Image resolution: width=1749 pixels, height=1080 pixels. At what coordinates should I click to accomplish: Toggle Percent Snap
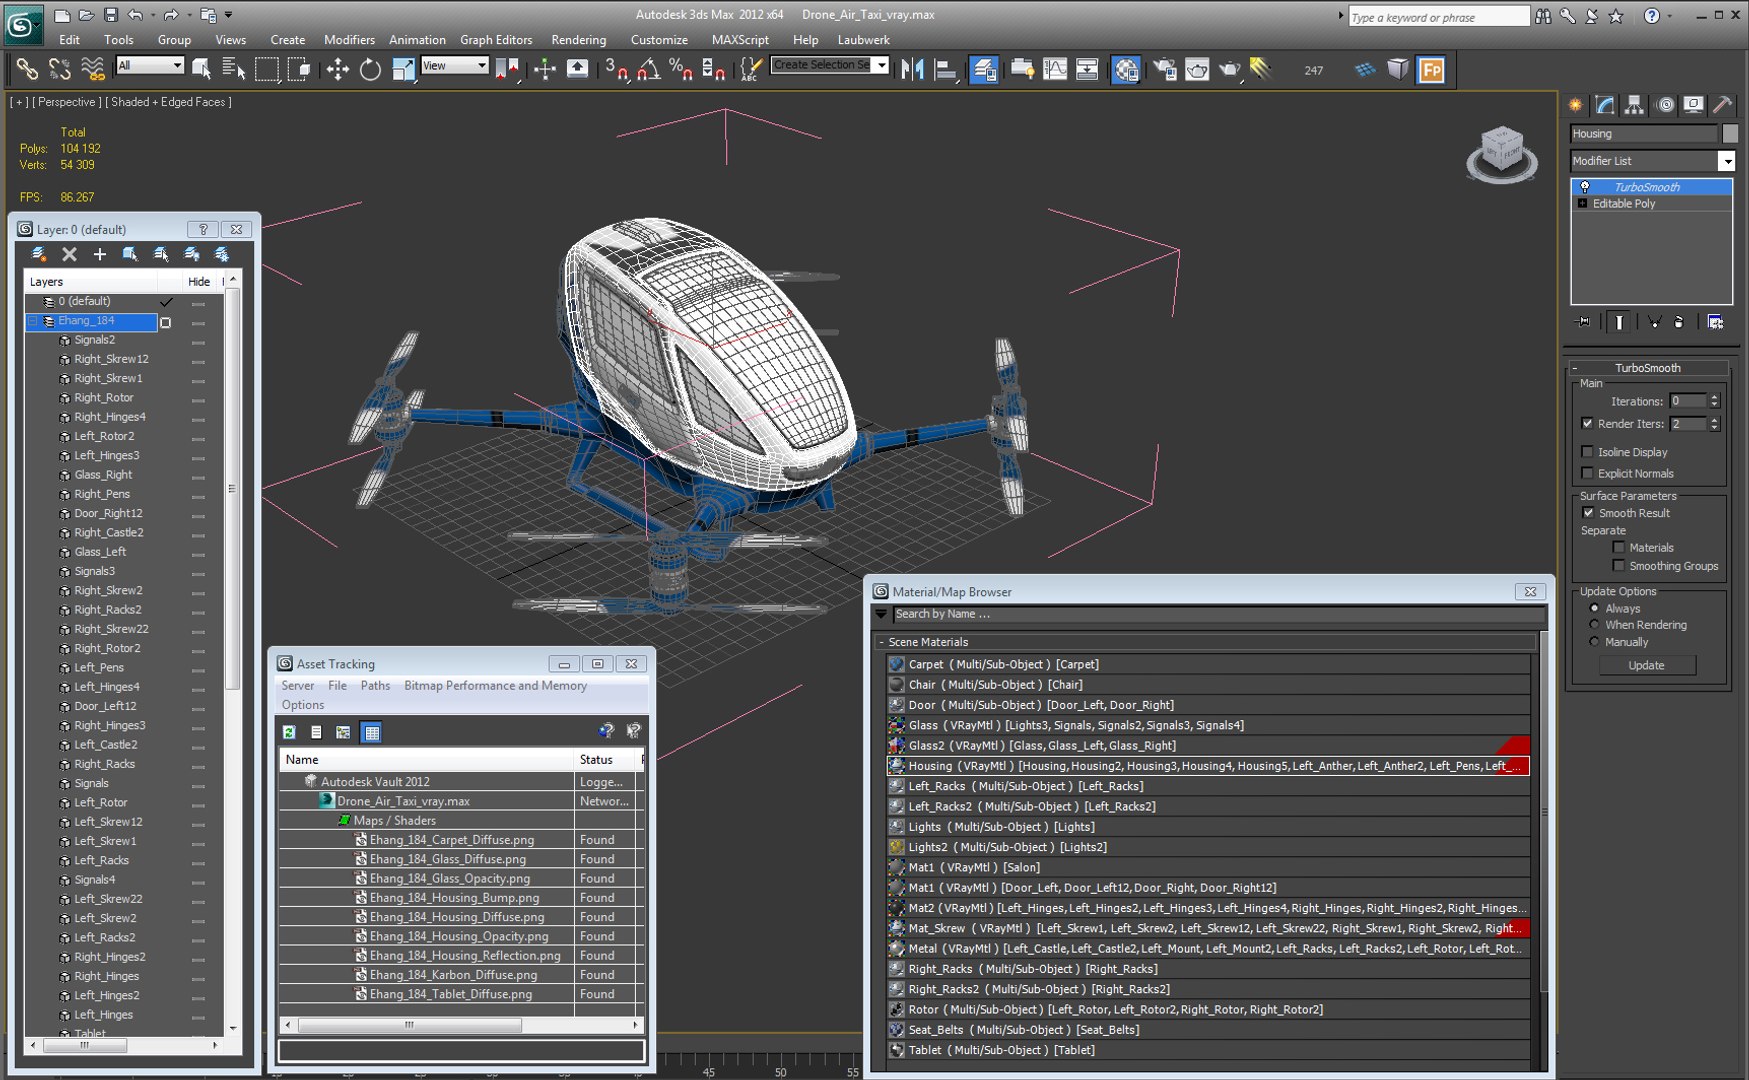tap(681, 69)
